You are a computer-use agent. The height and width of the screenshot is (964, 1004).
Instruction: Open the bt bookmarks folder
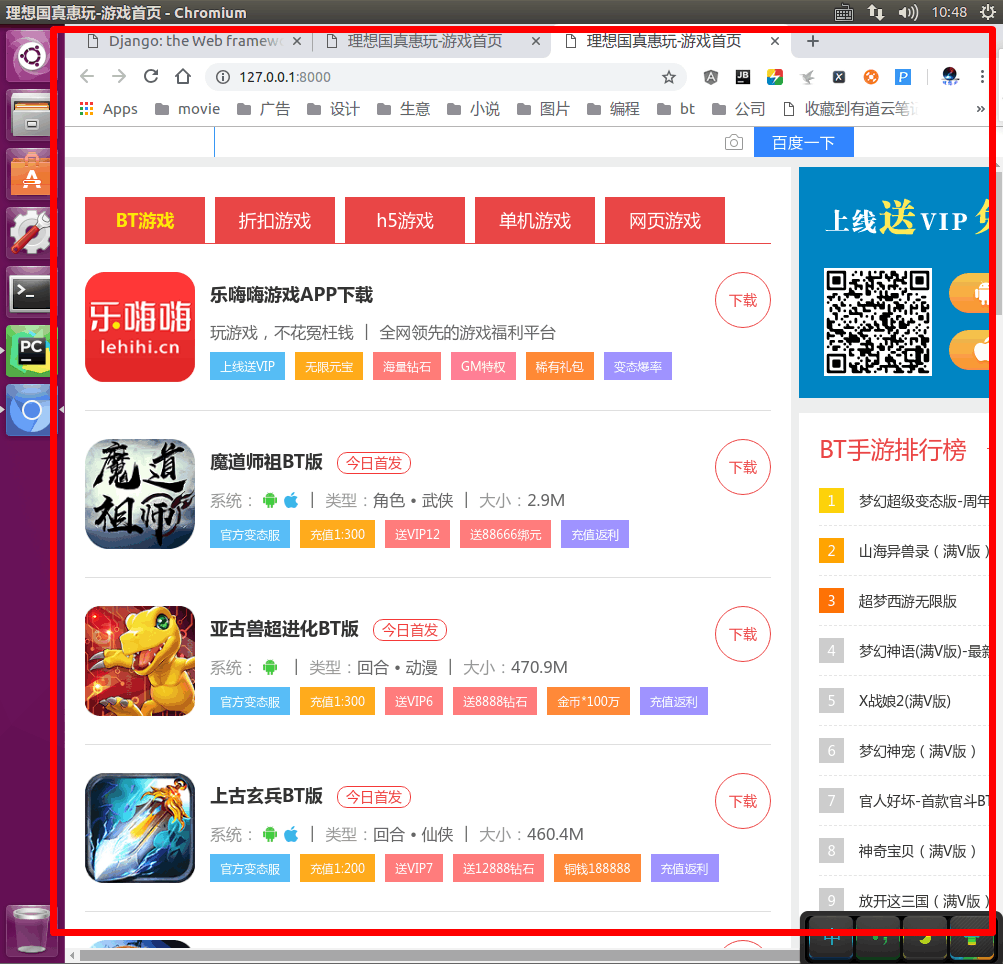pyautogui.click(x=676, y=109)
